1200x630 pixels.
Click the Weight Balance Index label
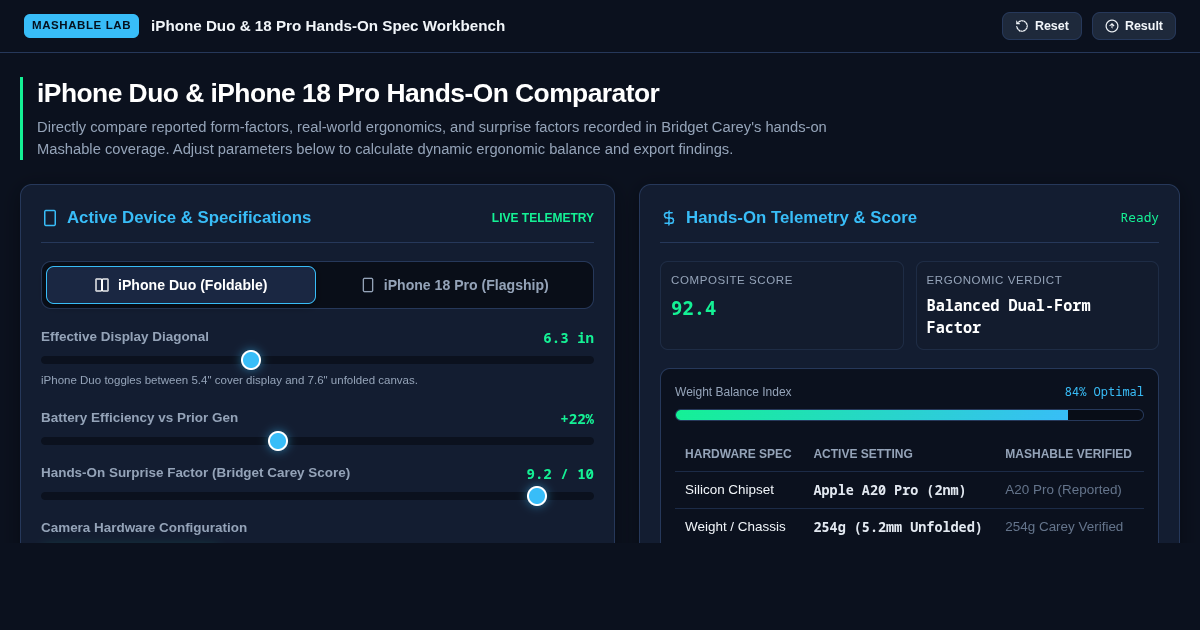click(x=733, y=392)
